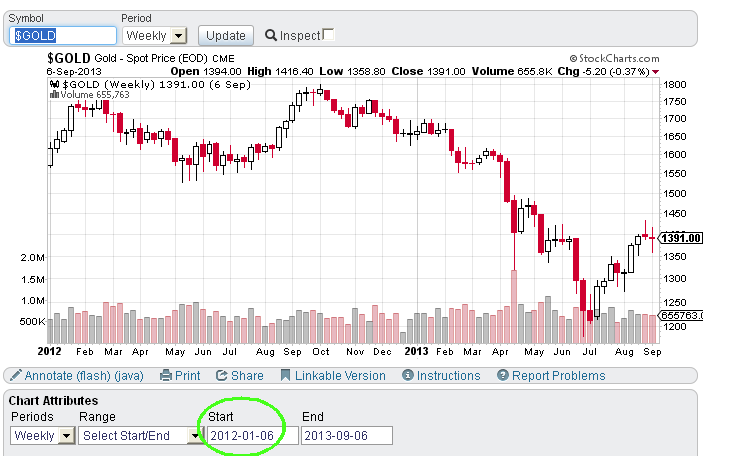This screenshot has width=749, height=456.
Task: Click the Update button
Action: pos(225,35)
